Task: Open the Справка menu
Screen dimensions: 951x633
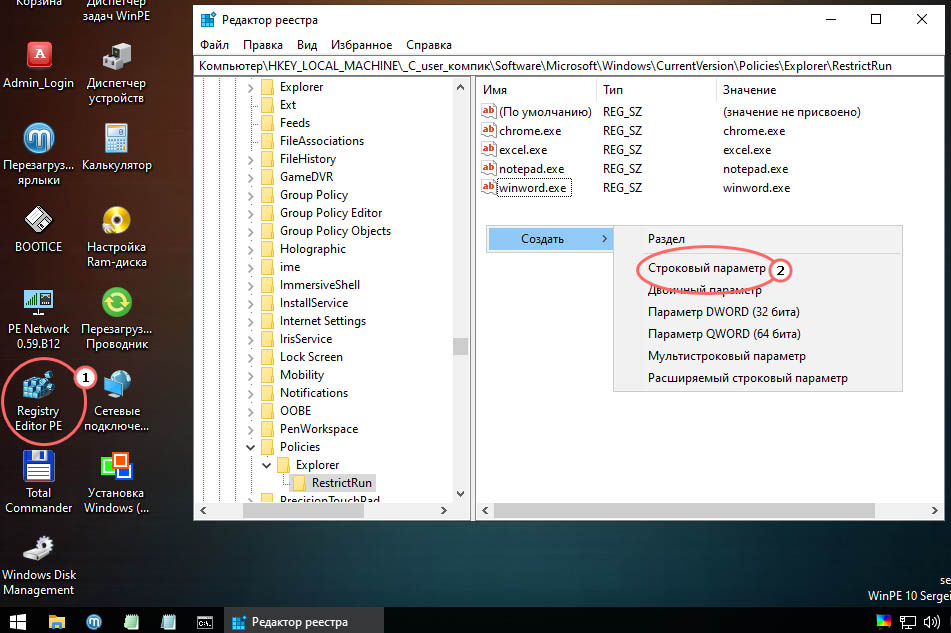Action: pos(429,45)
